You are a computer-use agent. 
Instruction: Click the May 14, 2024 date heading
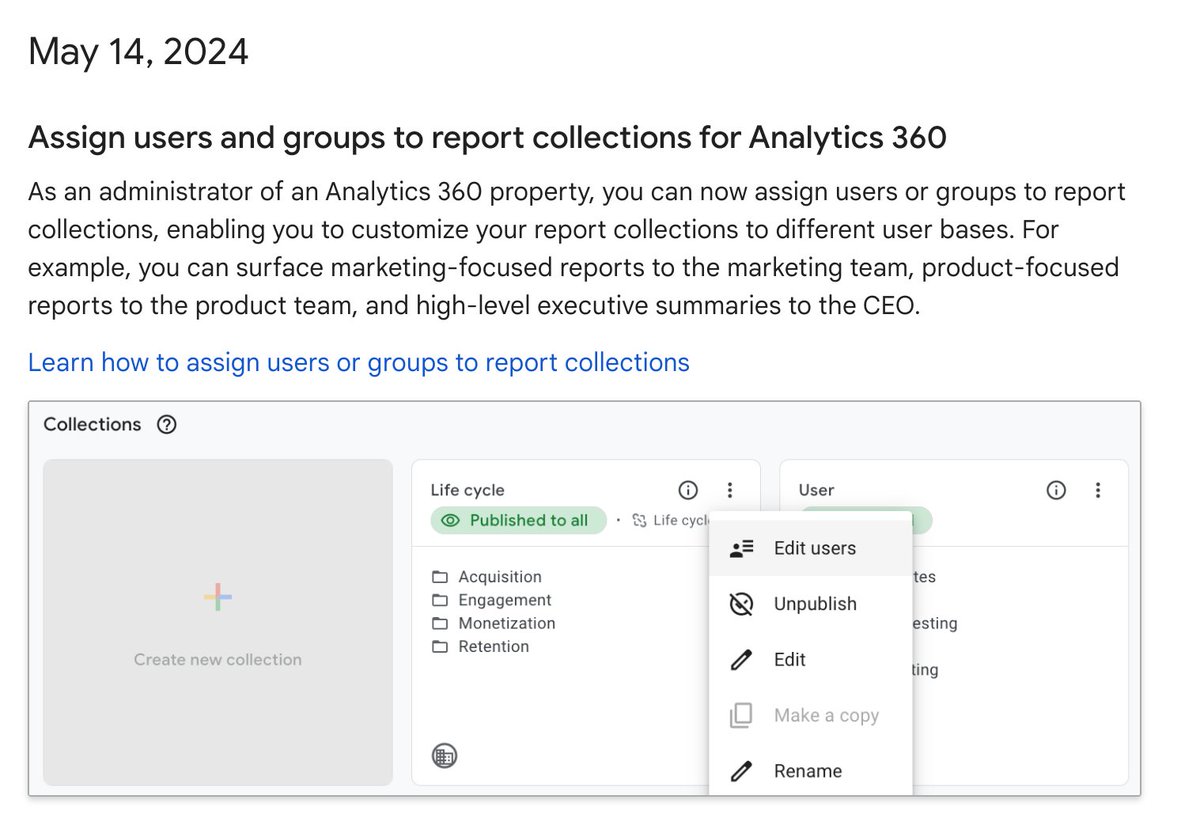(x=138, y=51)
